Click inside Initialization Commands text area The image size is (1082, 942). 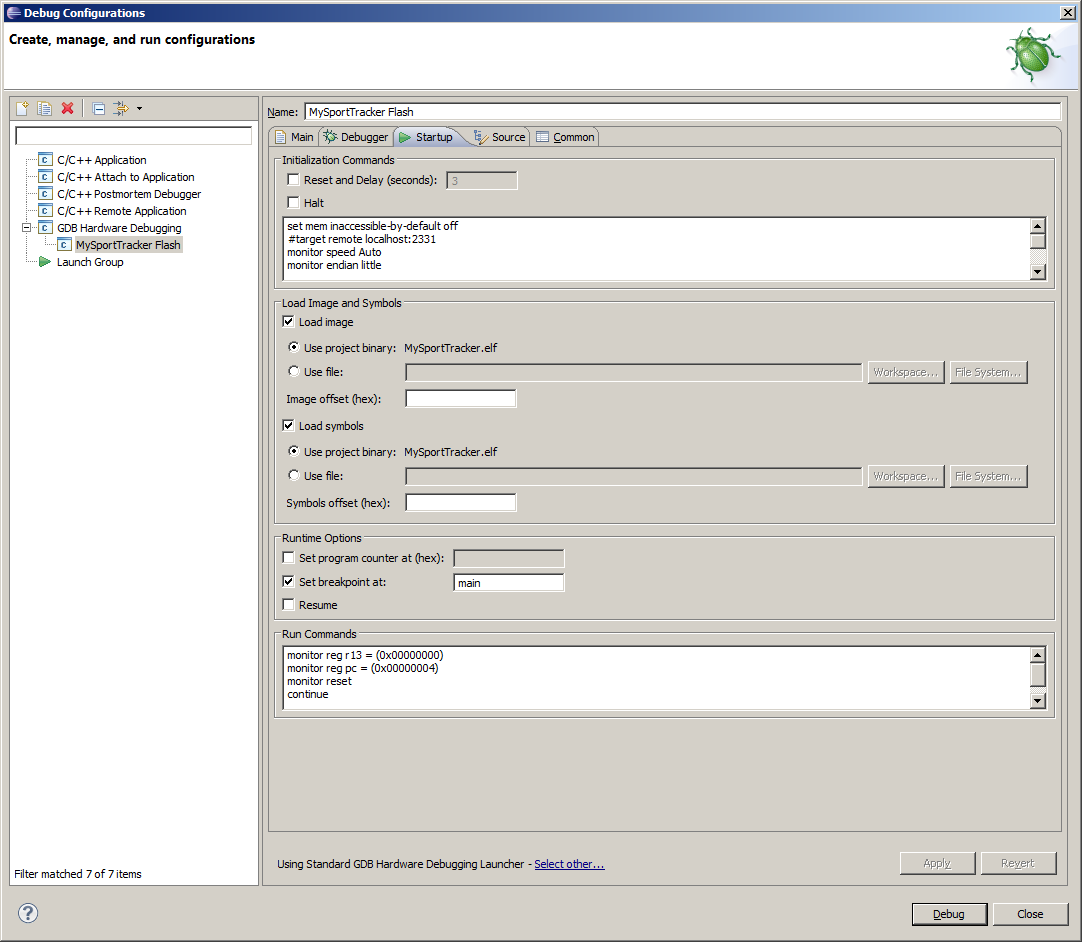pos(656,248)
